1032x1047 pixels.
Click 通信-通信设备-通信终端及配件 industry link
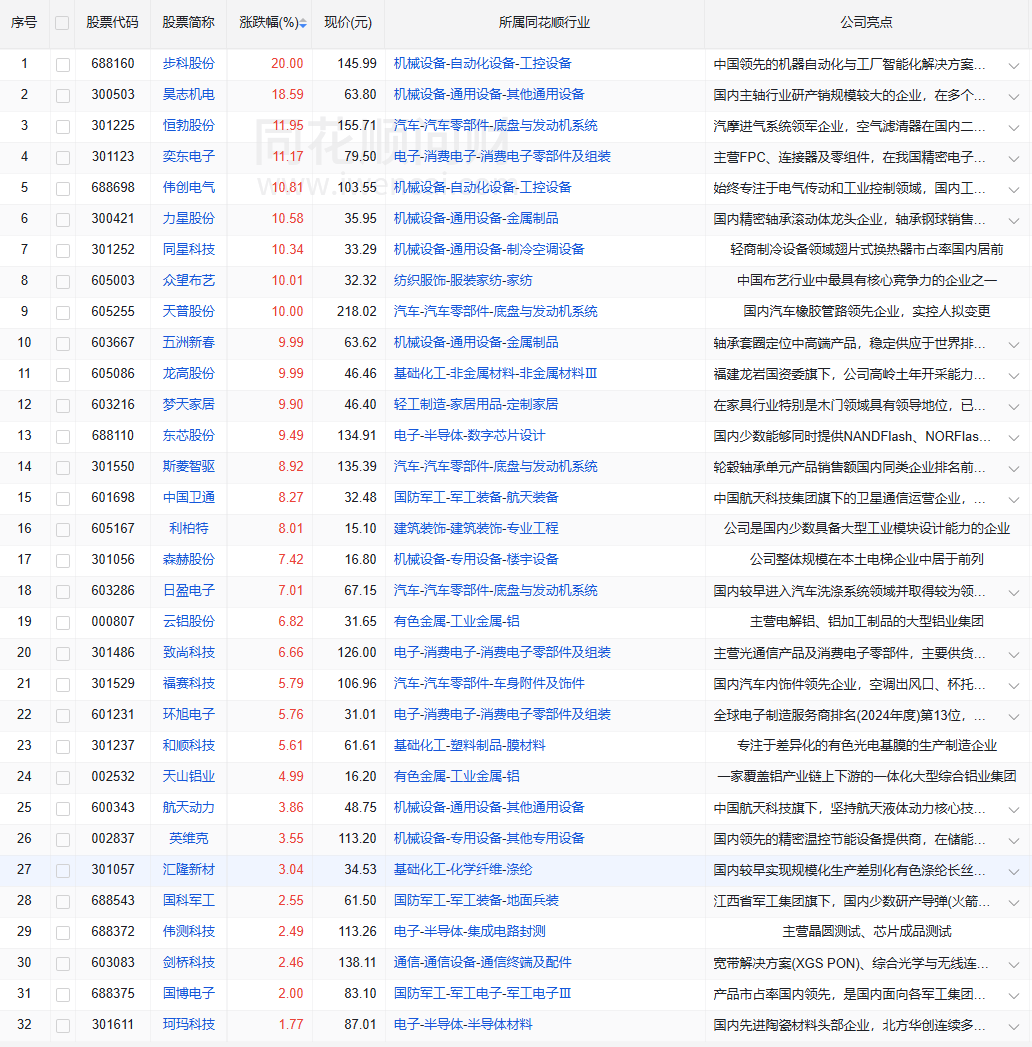[x=482, y=963]
